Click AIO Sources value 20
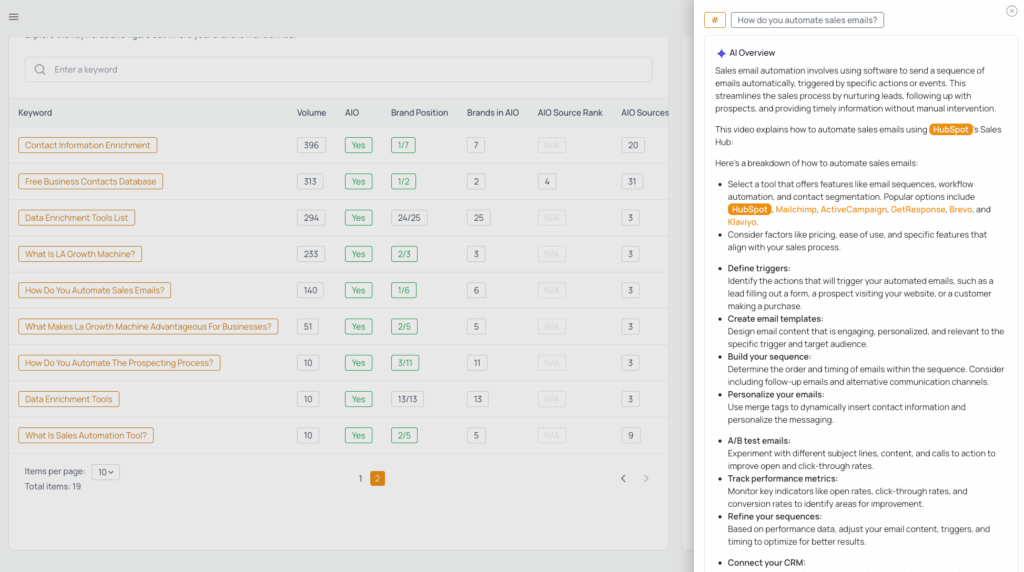Viewport: 1024px width, 572px height. 633,146
